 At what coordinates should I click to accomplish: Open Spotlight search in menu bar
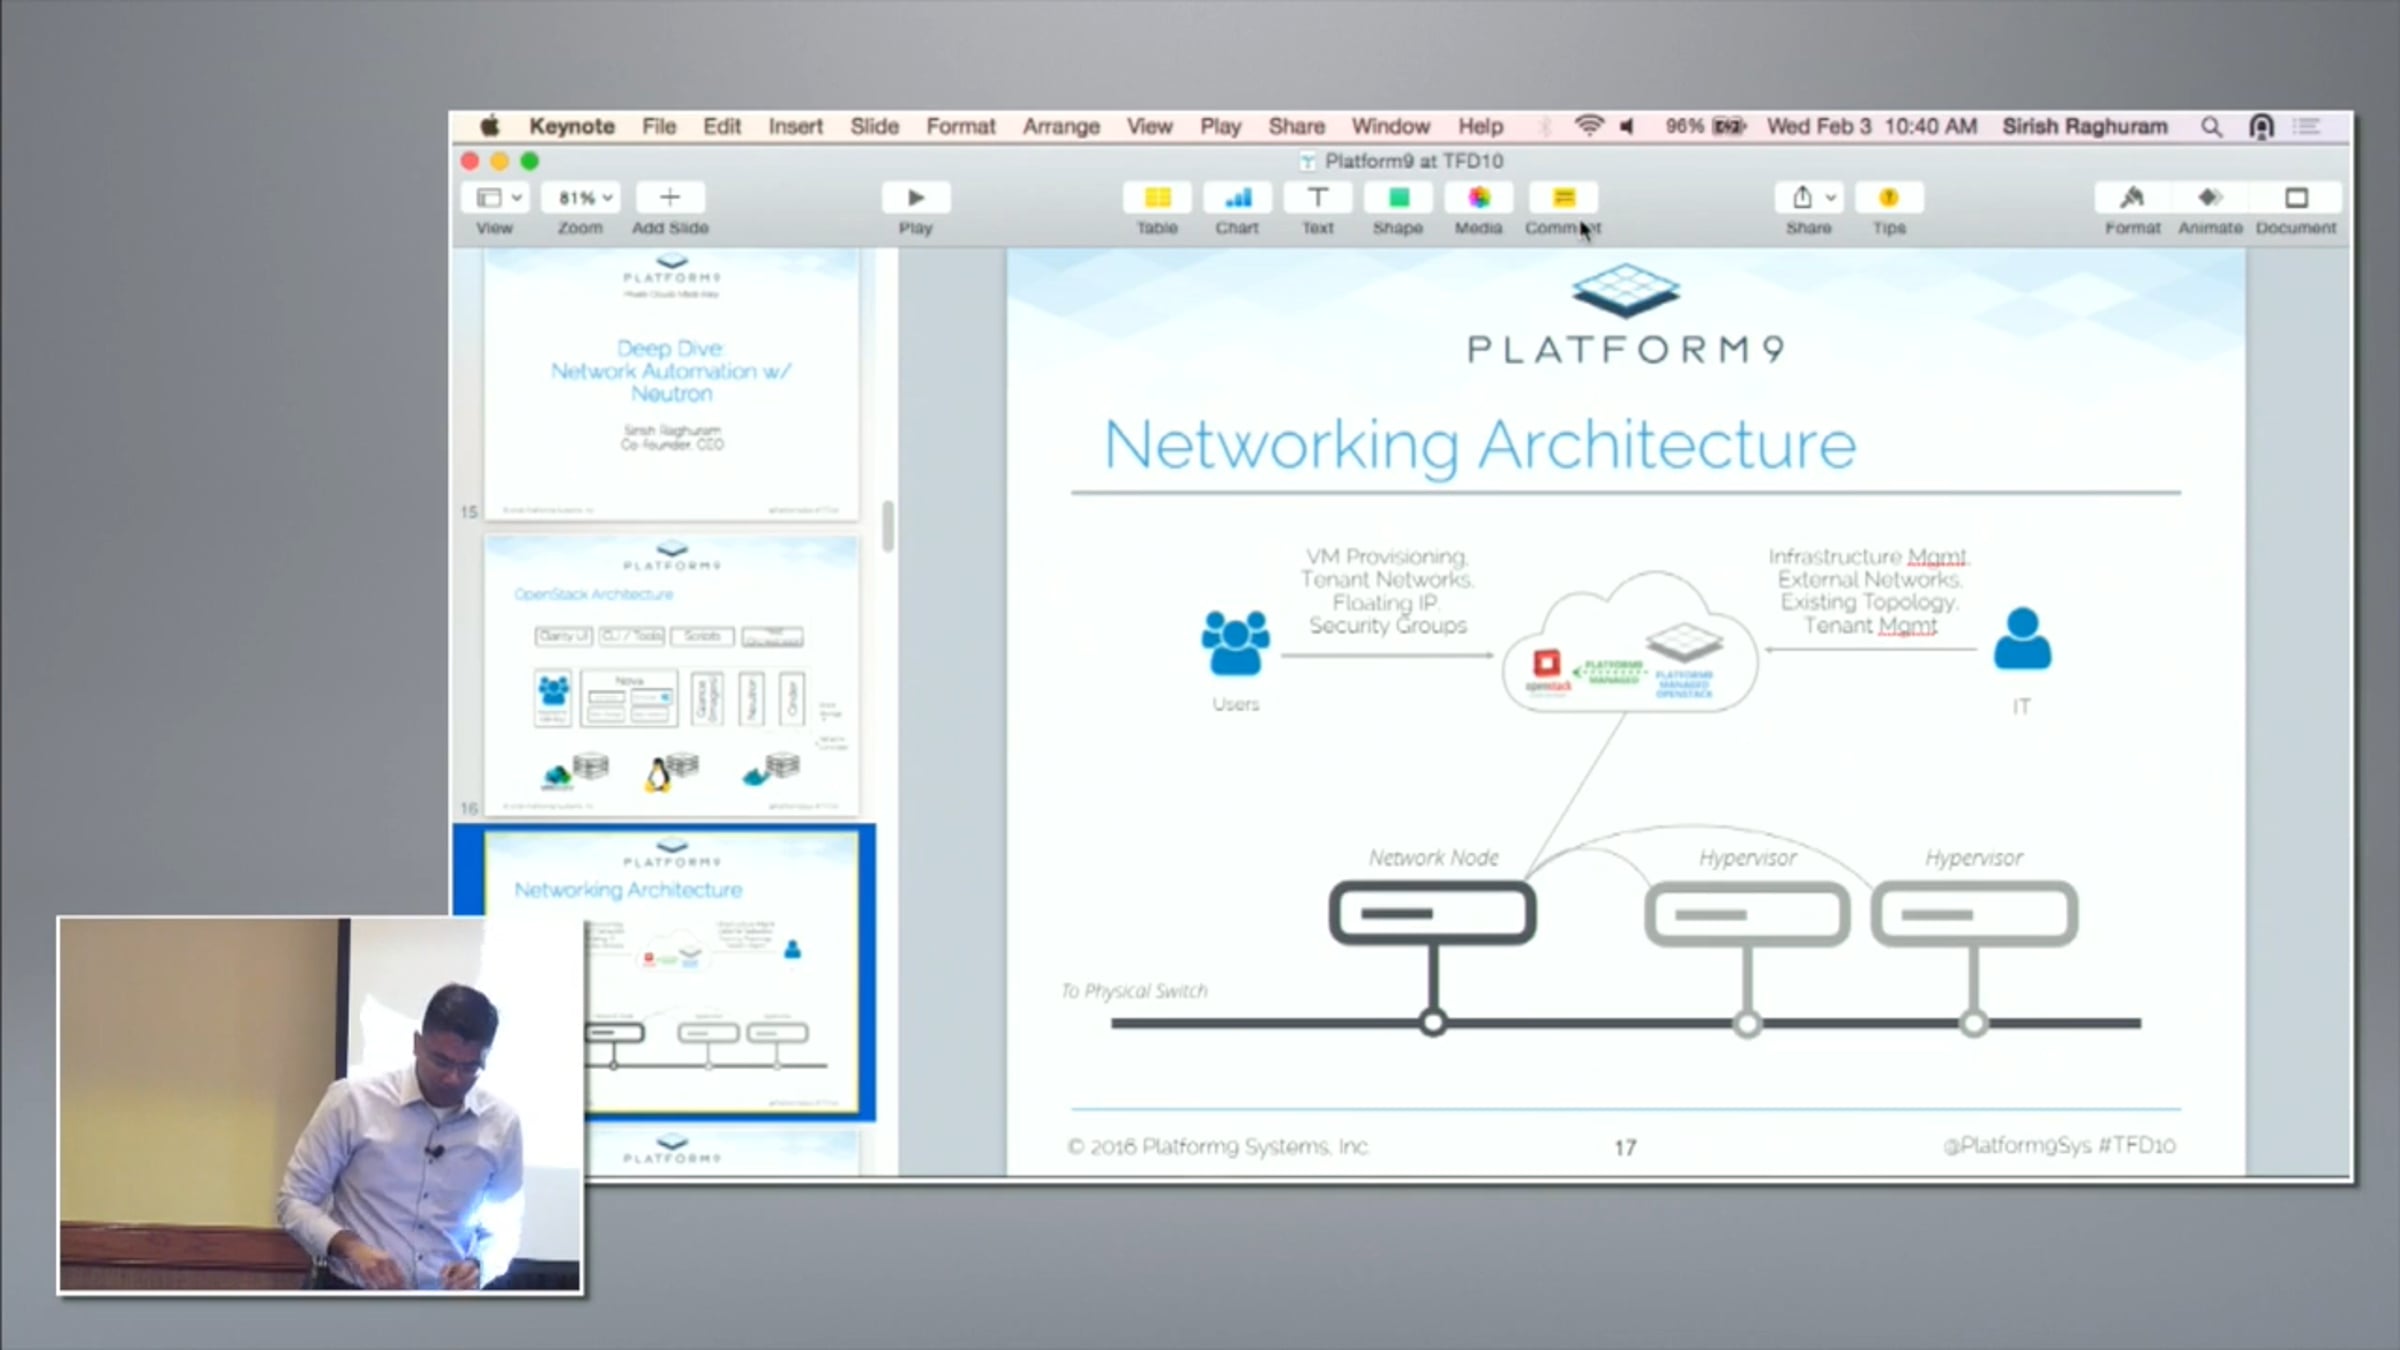pyautogui.click(x=2211, y=127)
